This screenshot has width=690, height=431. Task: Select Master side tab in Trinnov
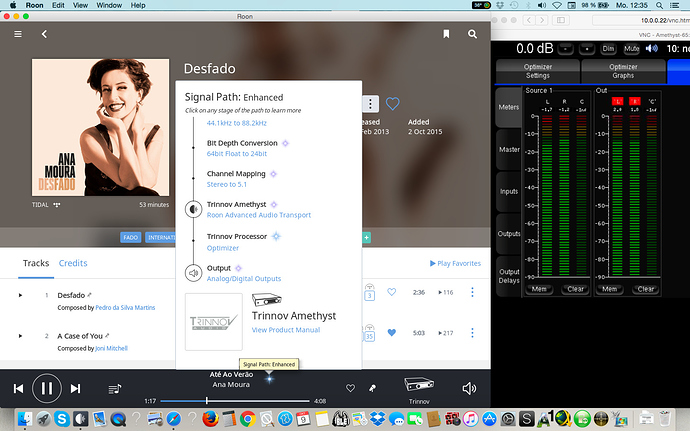[x=509, y=150]
